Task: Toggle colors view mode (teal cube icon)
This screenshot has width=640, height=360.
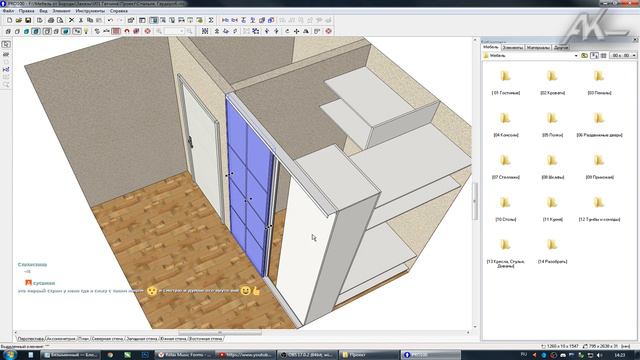Action: click(x=26, y=31)
